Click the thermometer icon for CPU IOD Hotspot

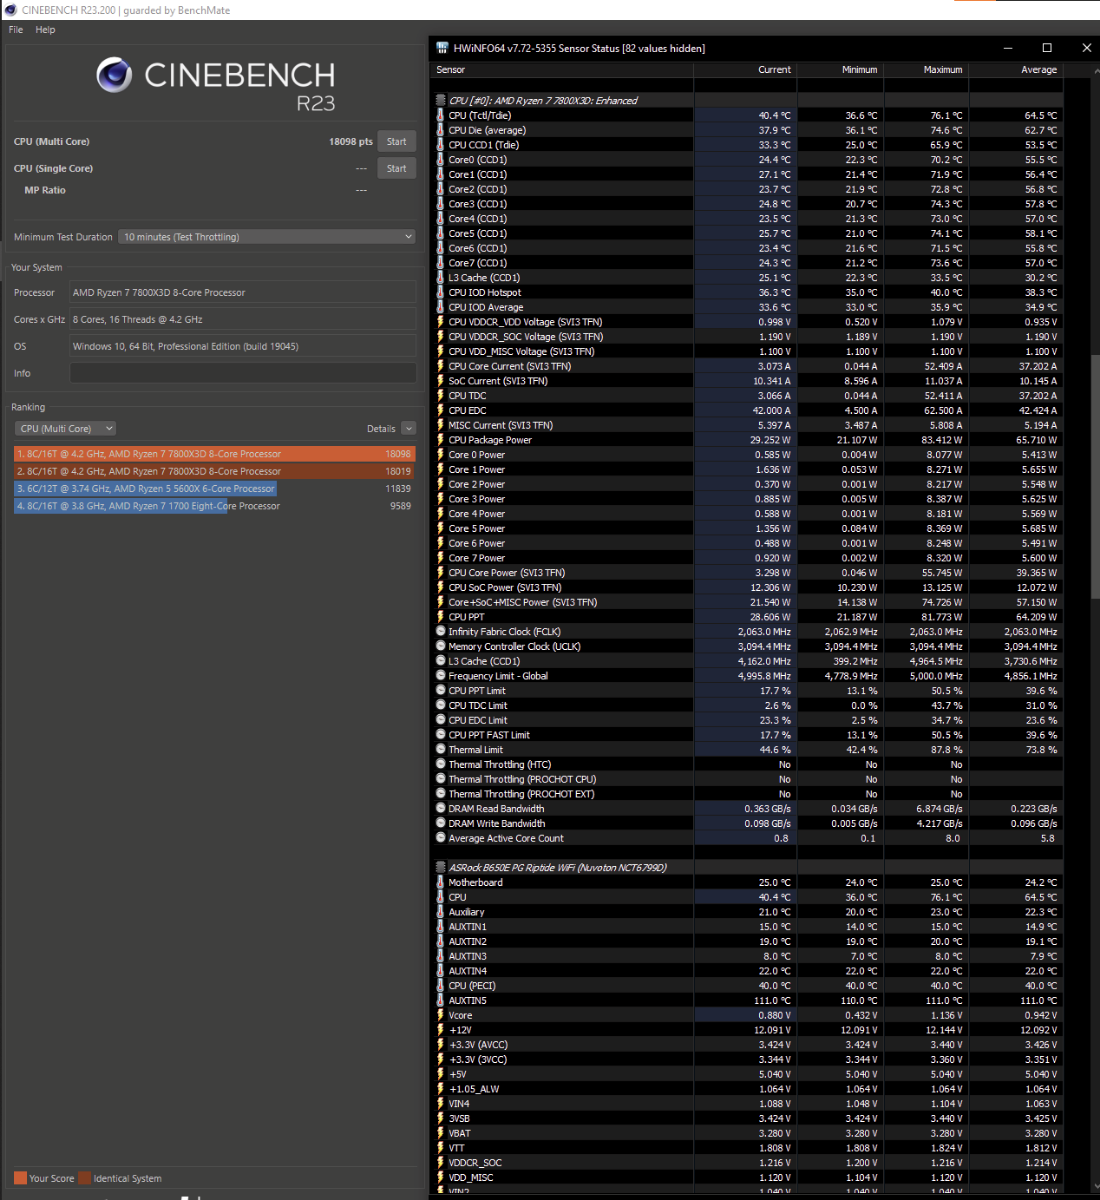[440, 292]
